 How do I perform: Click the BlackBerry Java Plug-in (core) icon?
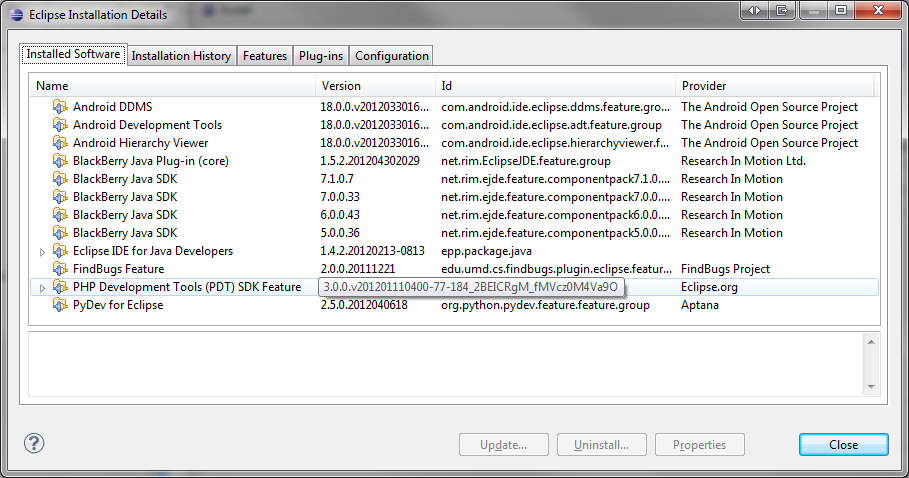(60, 160)
